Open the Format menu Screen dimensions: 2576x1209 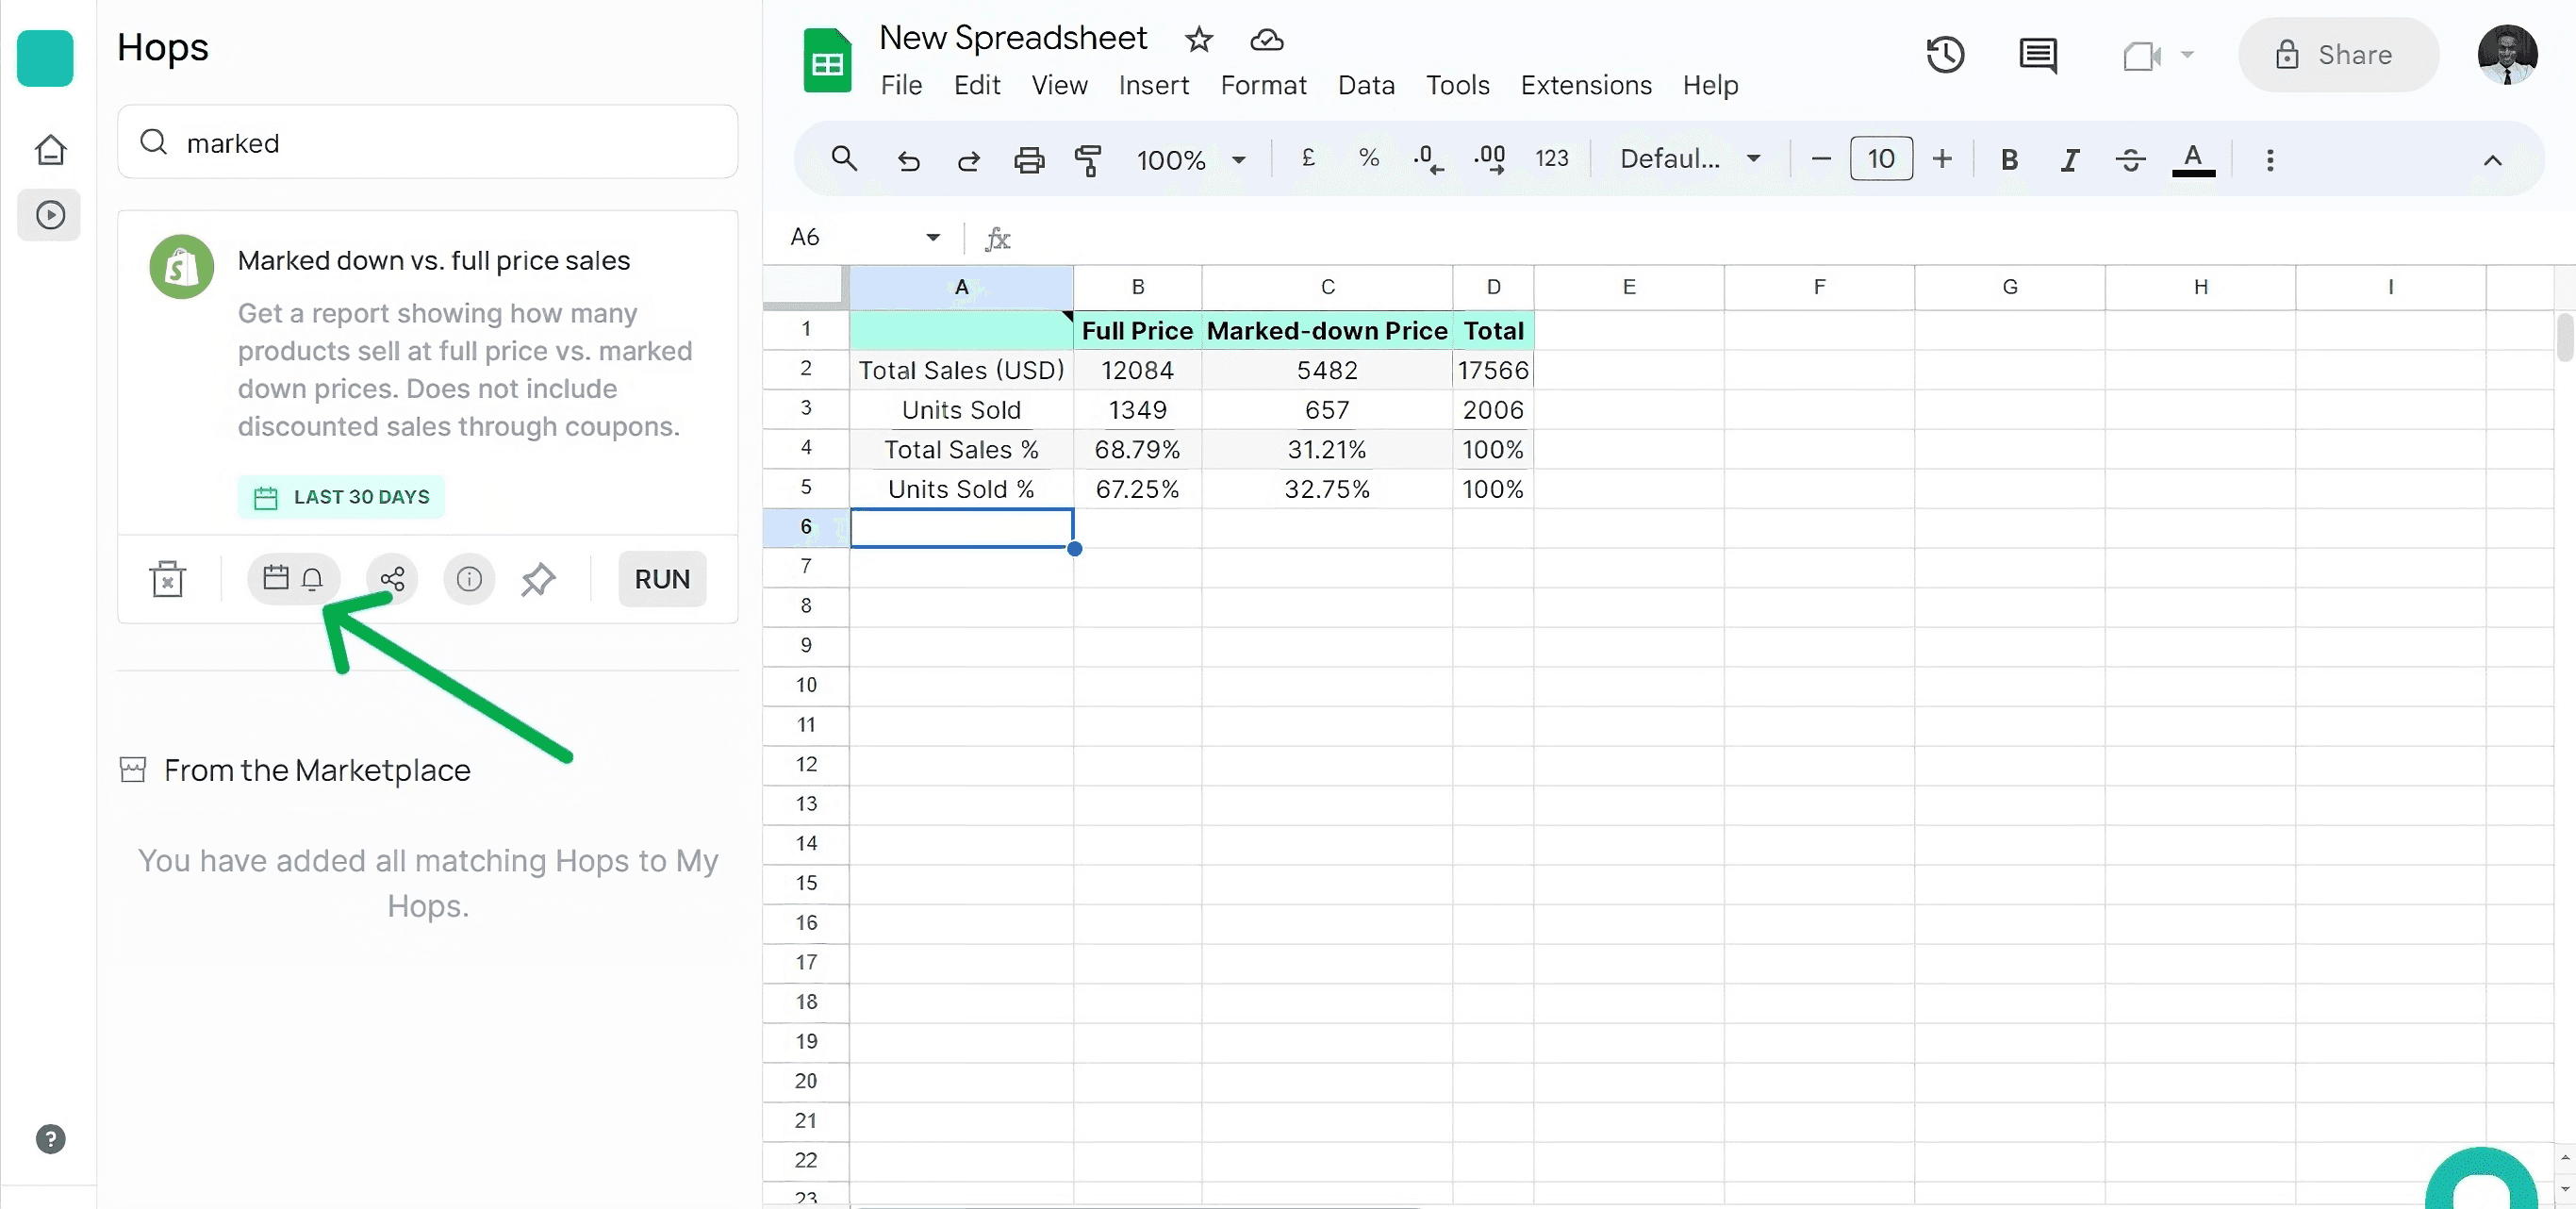point(1262,85)
